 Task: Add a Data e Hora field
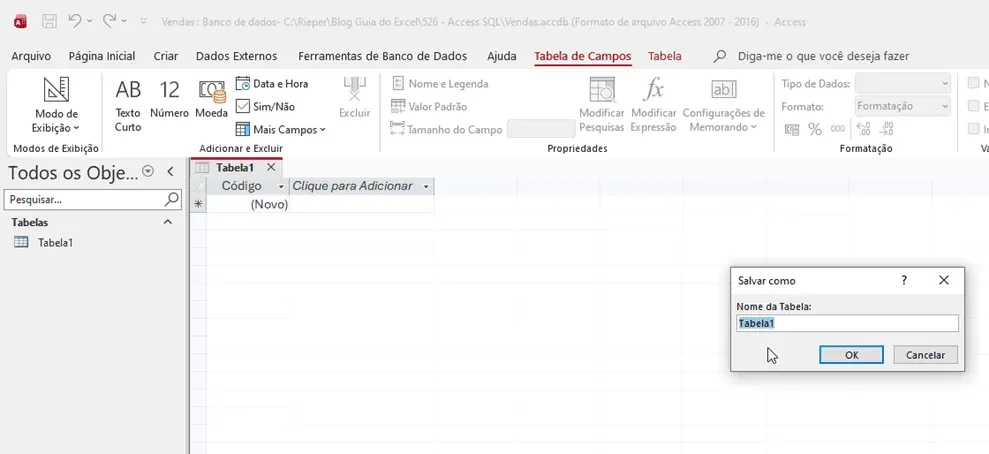(272, 83)
